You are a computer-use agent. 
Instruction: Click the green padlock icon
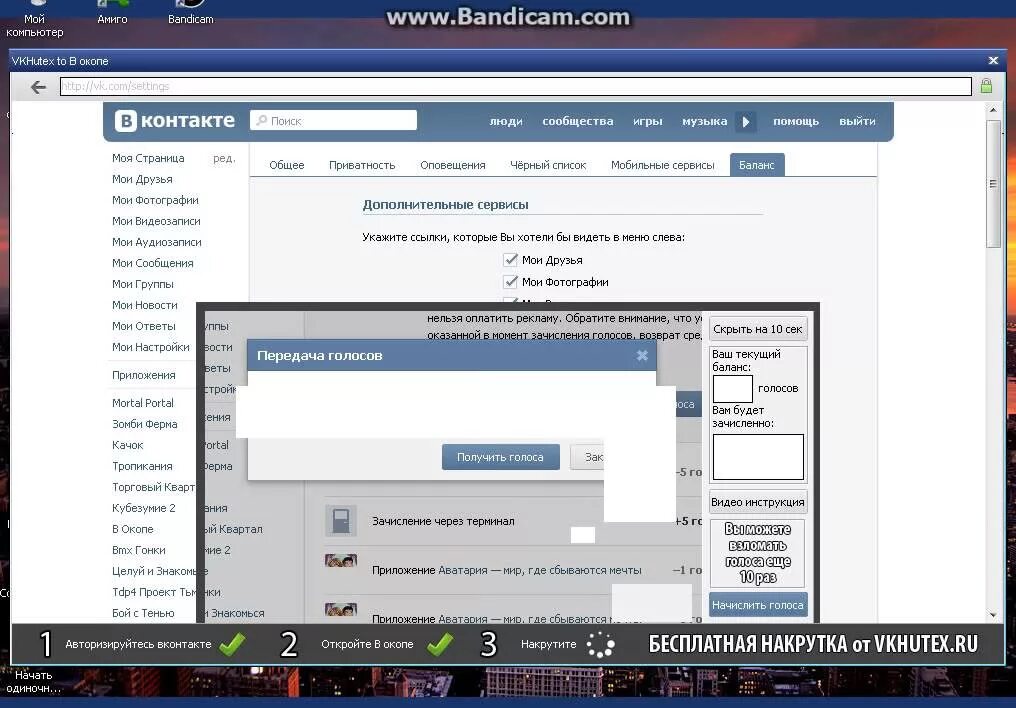(x=986, y=86)
